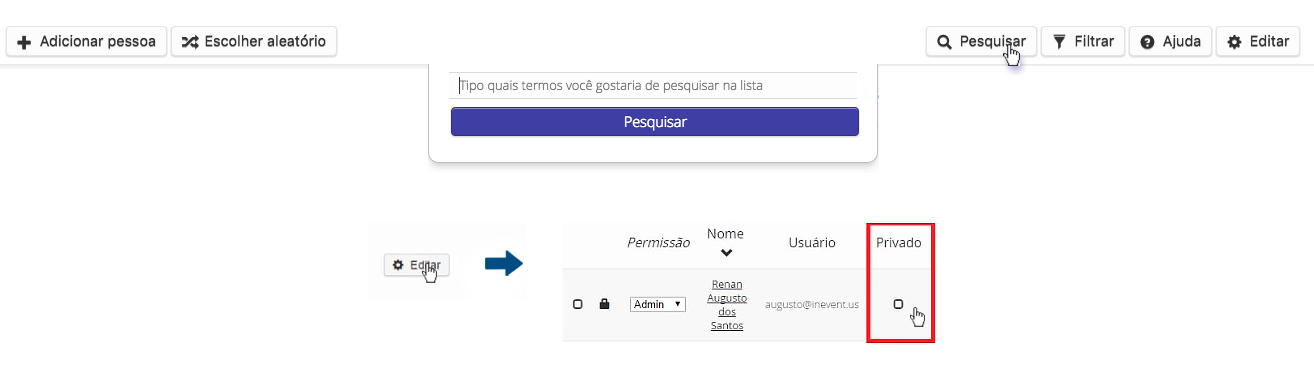The image size is (1314, 384).
Task: Focus the search terms input field
Action: coord(655,86)
